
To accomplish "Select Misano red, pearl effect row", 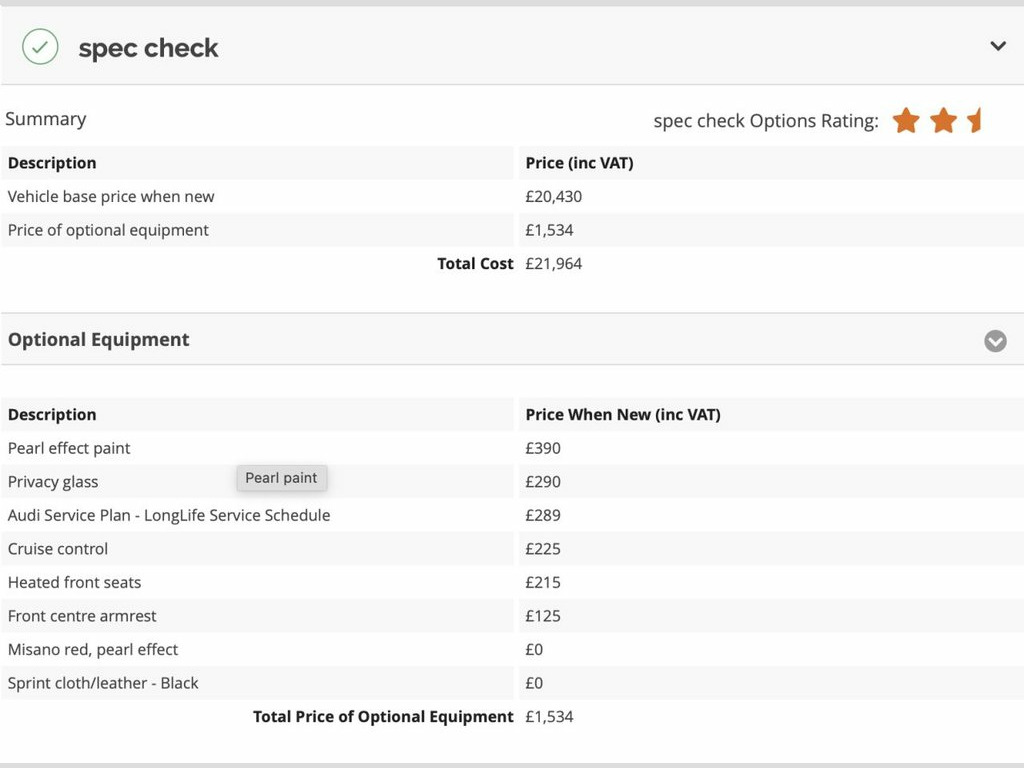I will click(93, 649).
